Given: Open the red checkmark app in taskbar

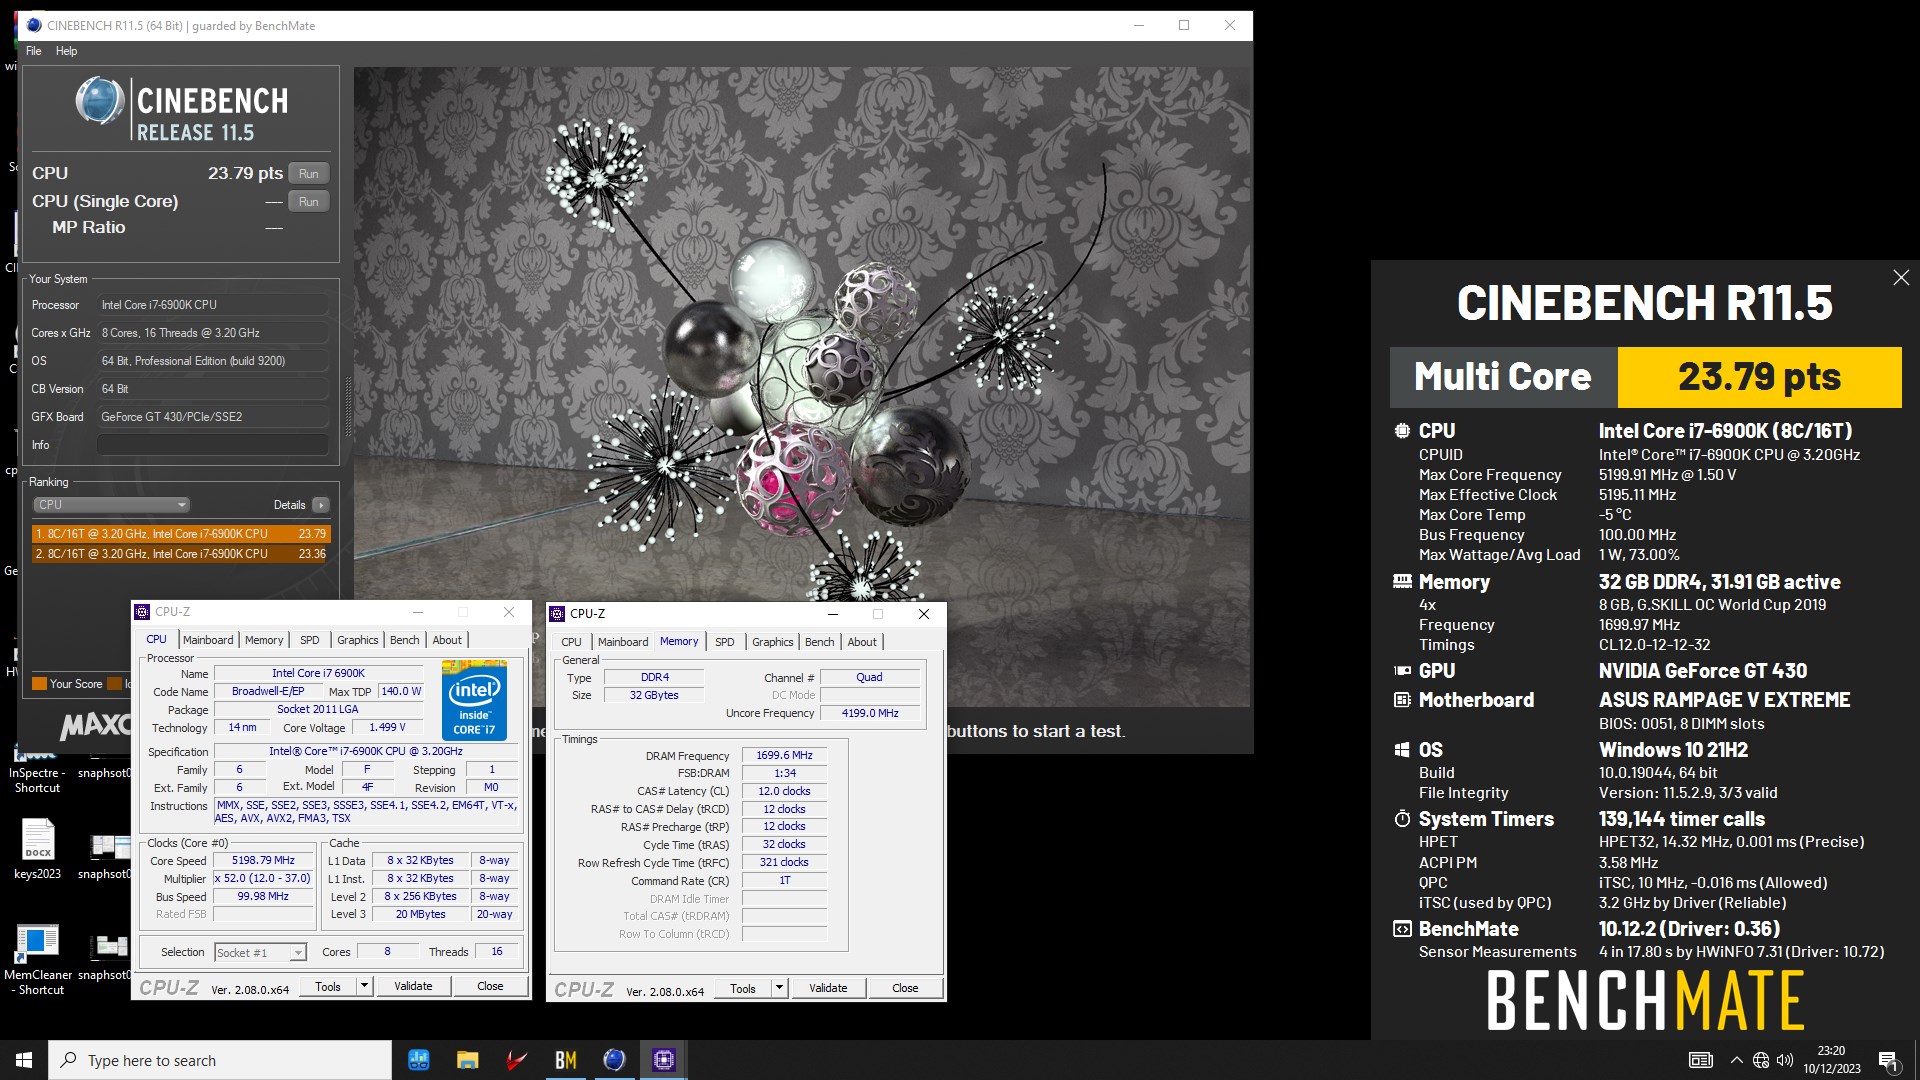Looking at the screenshot, I should [x=516, y=1060].
